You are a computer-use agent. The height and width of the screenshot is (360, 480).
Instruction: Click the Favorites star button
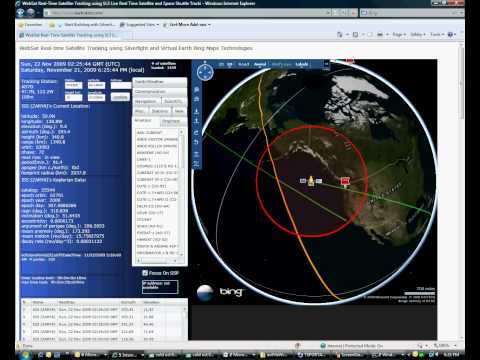[x=31, y=25]
